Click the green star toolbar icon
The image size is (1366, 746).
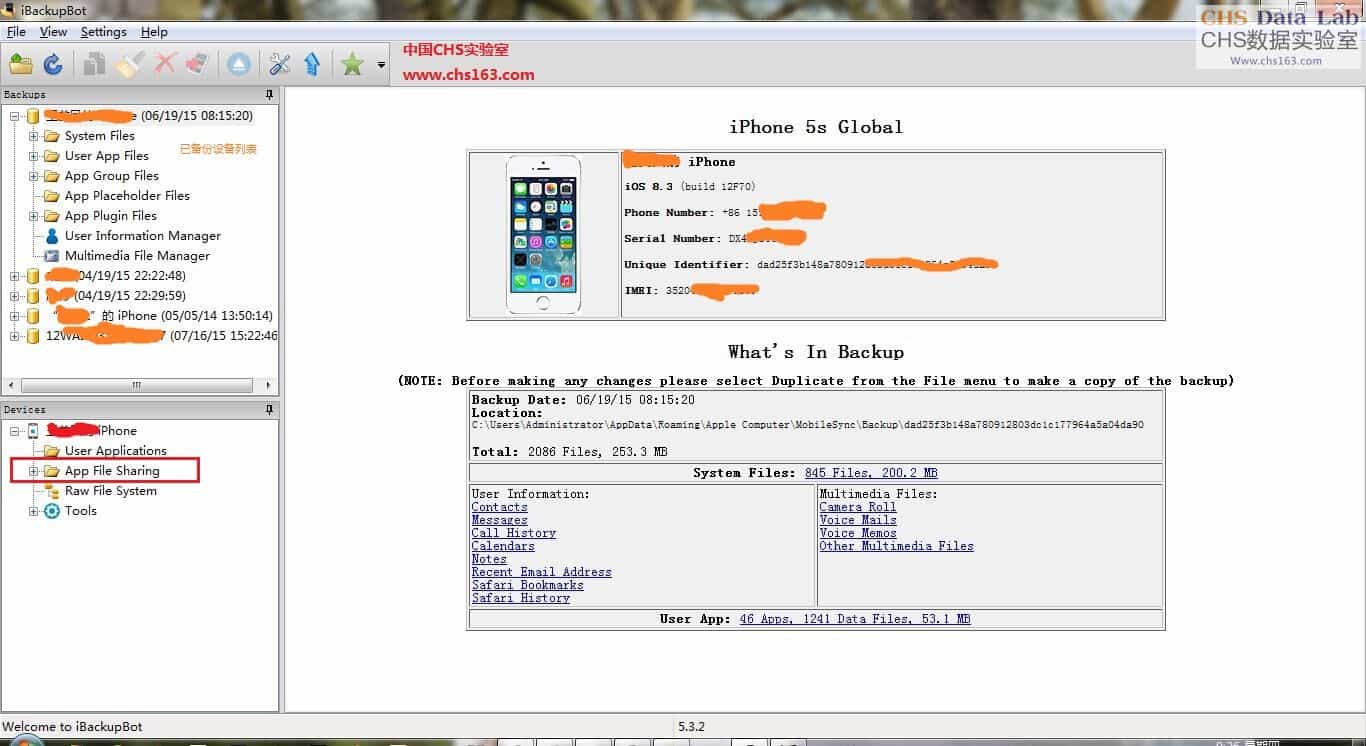pyautogui.click(x=352, y=65)
